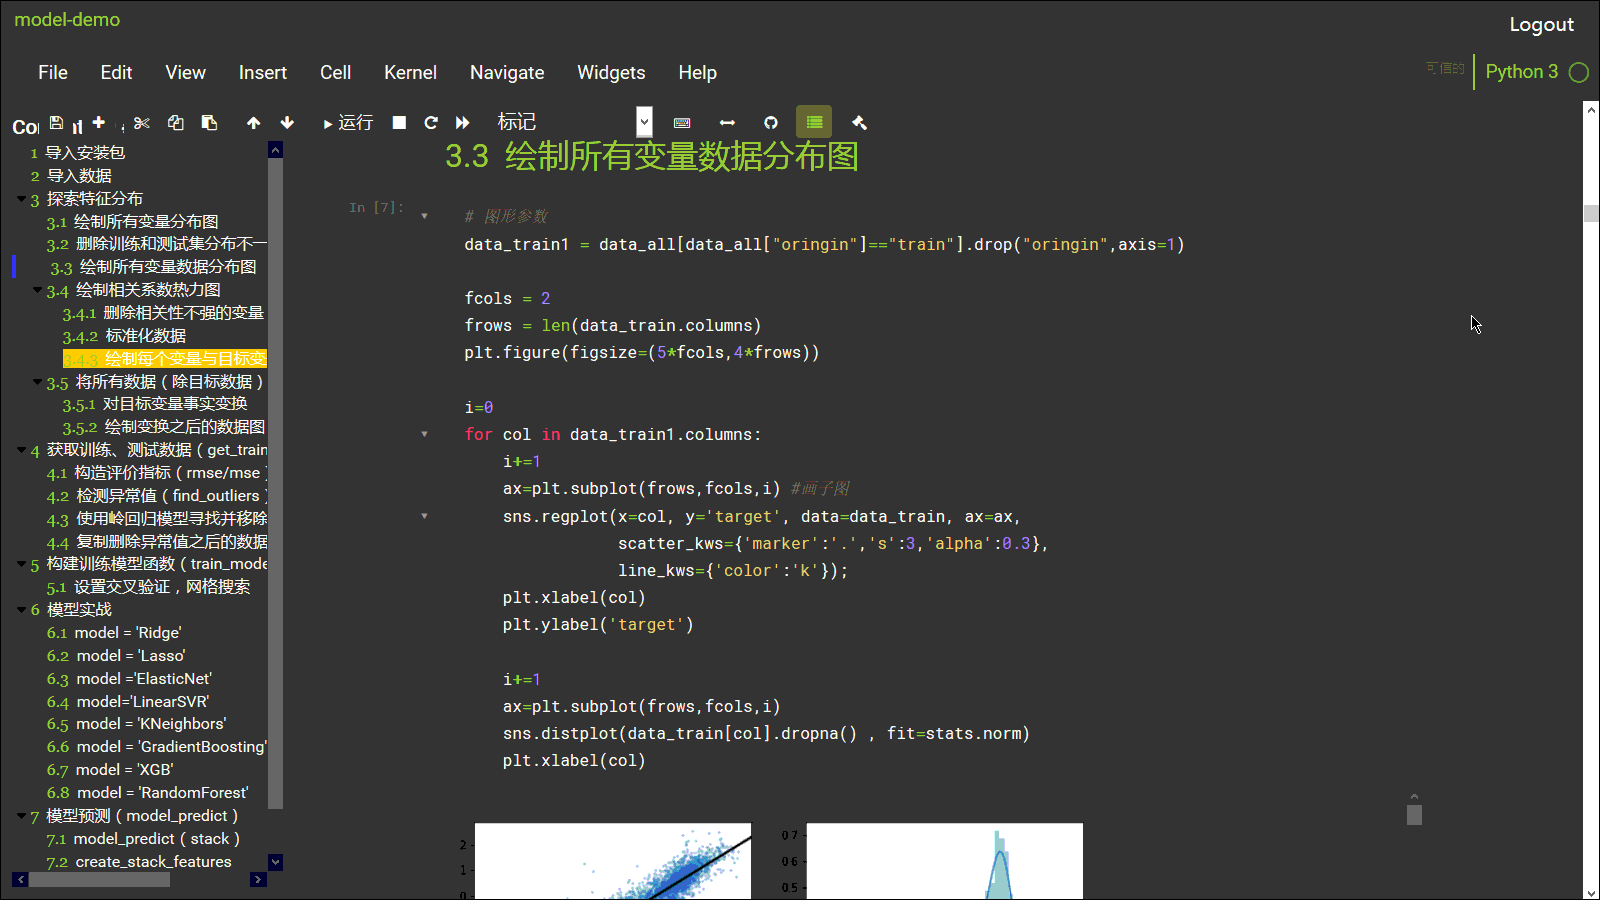The image size is (1600, 900).
Task: Open the Edit menu
Action: tap(116, 72)
